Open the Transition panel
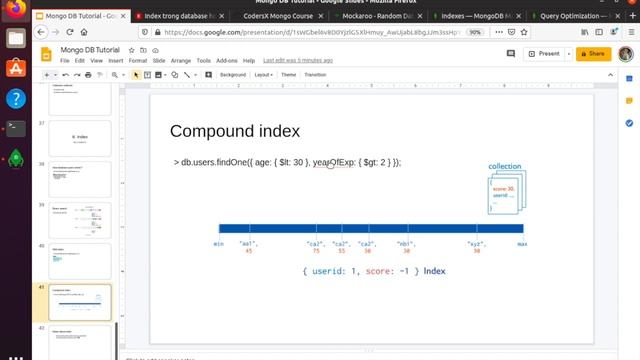 click(315, 75)
